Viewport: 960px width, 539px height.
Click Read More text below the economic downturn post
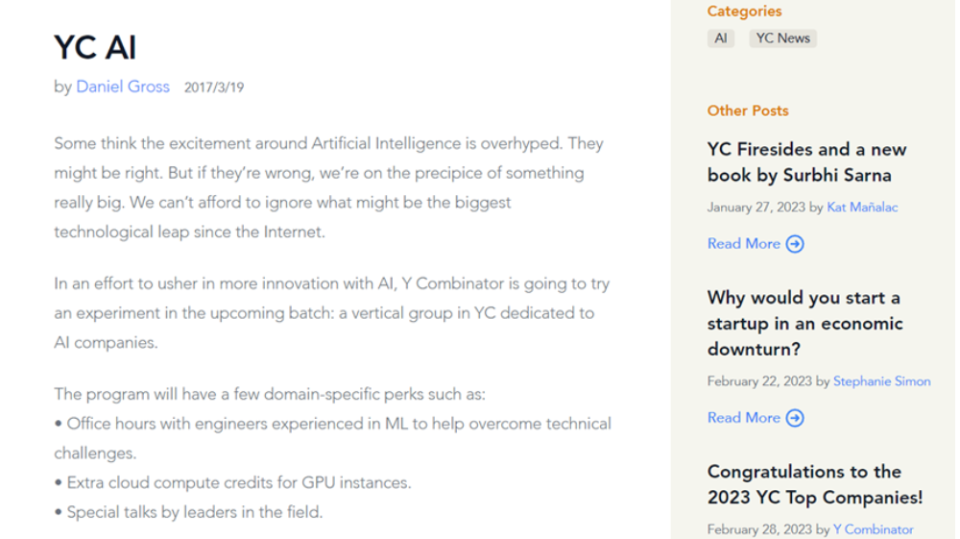coord(743,418)
